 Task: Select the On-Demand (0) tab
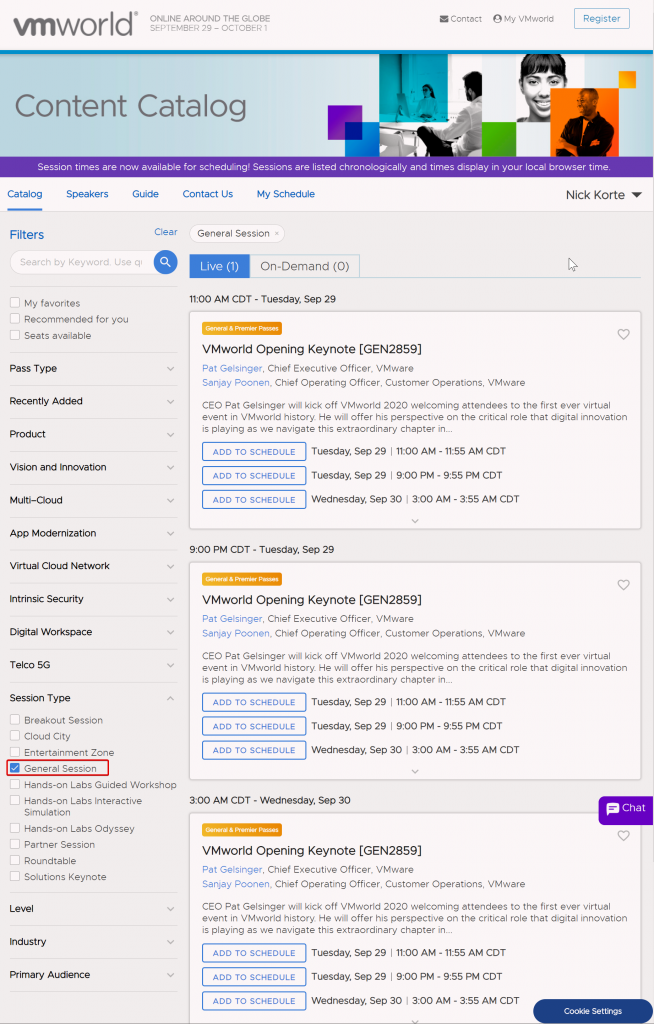tap(304, 266)
